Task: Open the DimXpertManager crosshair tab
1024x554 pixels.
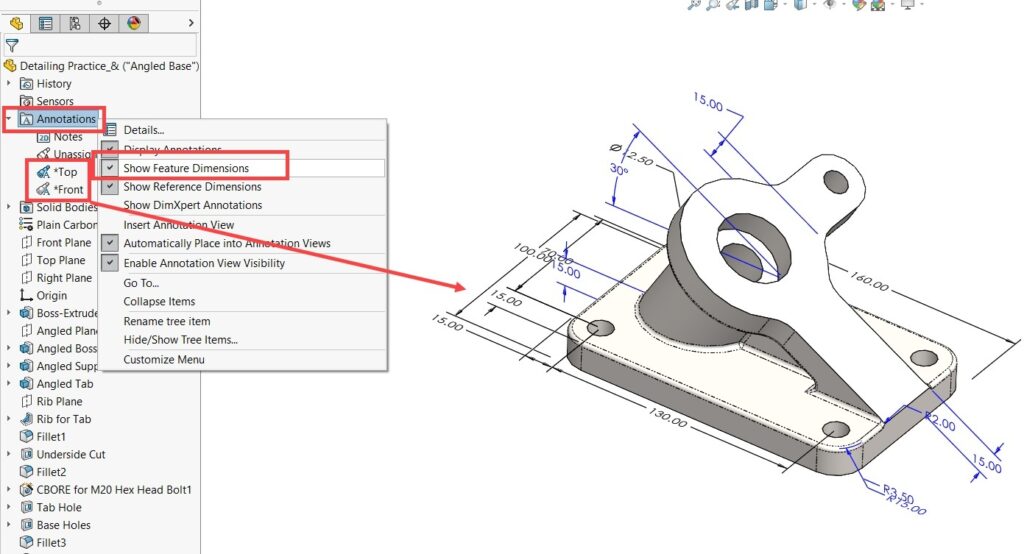Action: point(104,23)
